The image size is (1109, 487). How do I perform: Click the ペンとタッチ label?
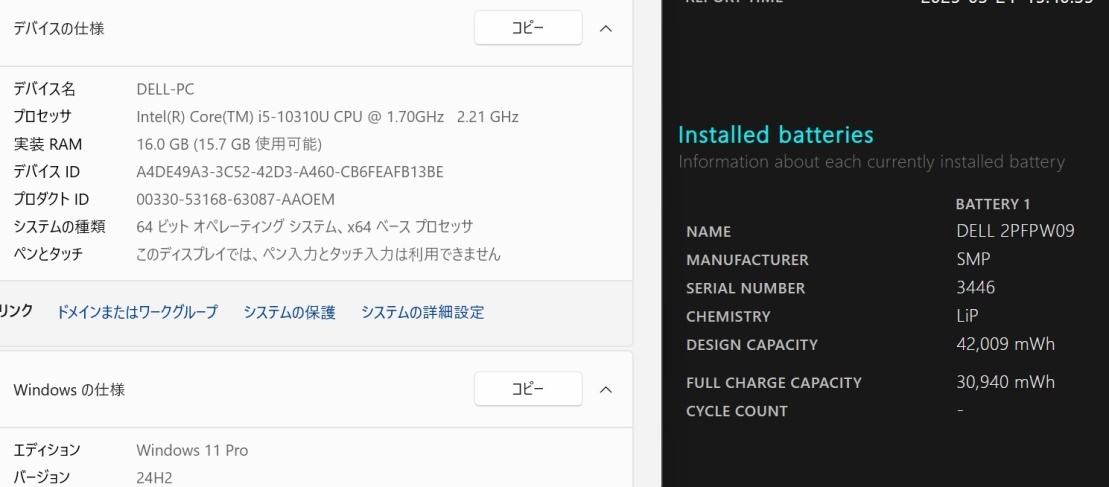[48, 254]
